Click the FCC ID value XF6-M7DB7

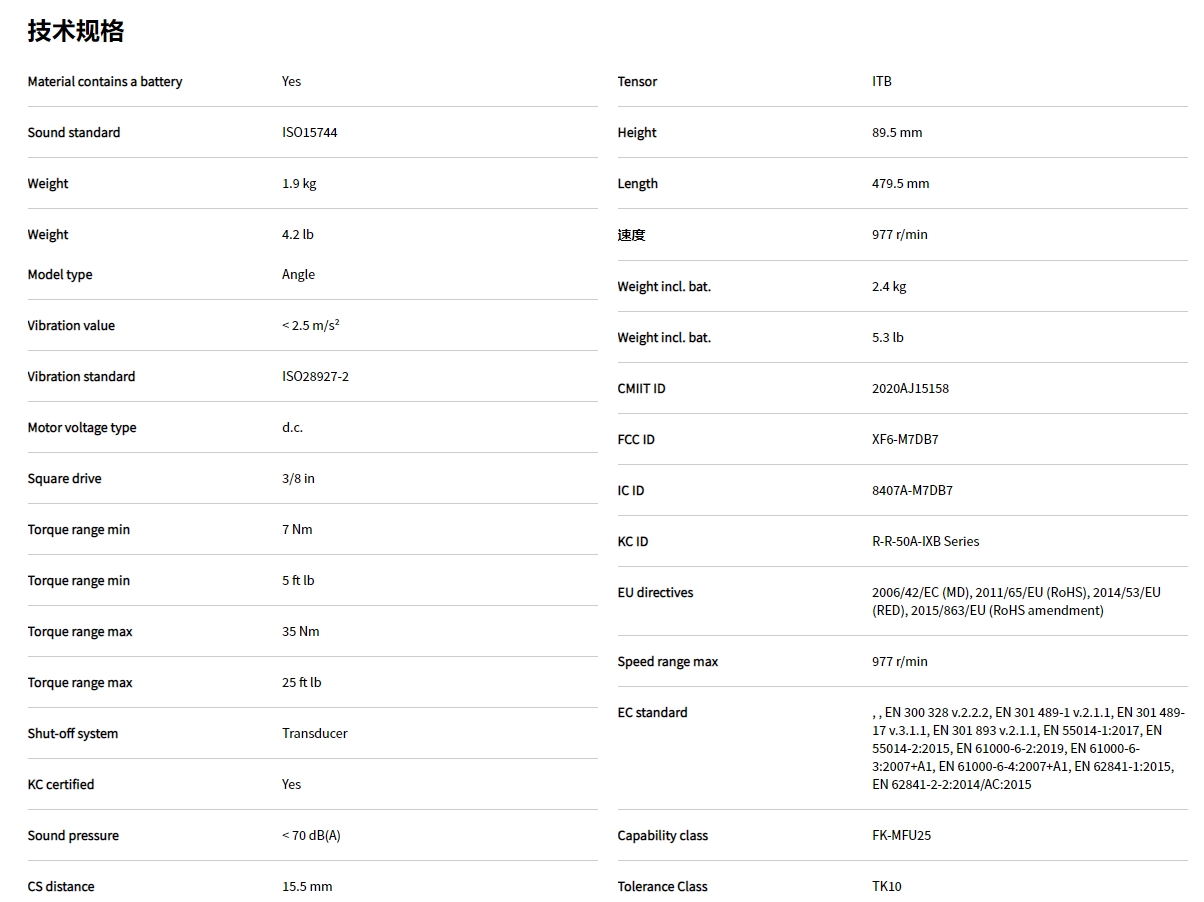[x=905, y=440]
